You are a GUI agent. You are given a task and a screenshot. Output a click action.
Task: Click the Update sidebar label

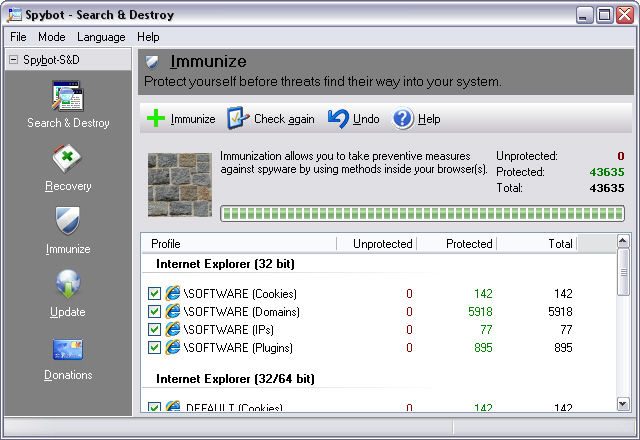click(68, 312)
